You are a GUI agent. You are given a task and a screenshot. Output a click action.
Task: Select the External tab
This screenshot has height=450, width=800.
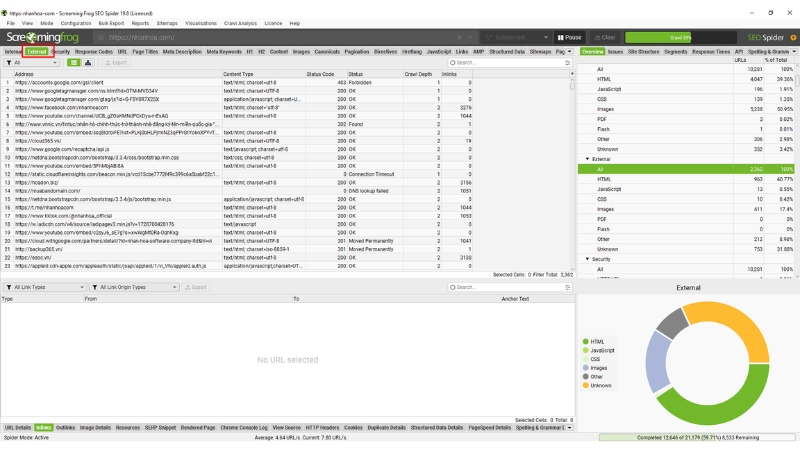(37, 52)
